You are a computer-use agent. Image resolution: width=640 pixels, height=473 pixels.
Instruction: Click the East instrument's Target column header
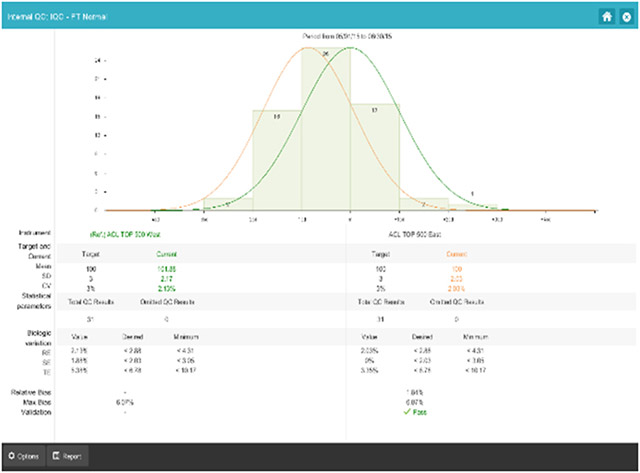tap(380, 254)
